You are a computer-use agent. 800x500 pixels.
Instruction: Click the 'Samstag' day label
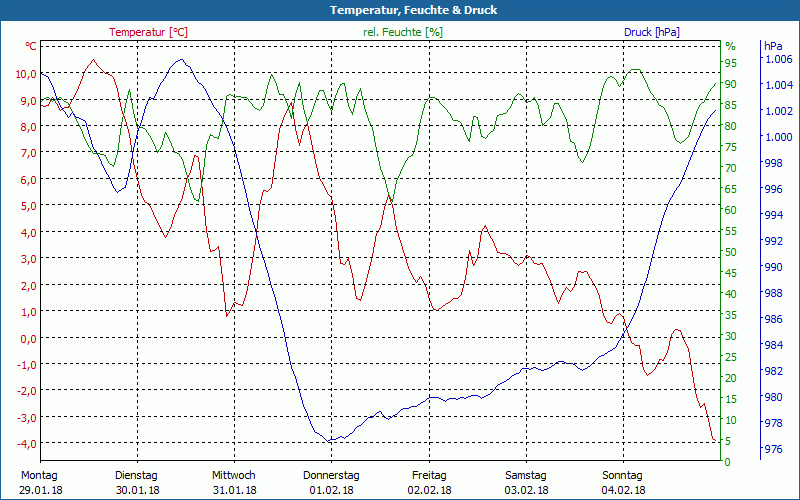pos(526,476)
